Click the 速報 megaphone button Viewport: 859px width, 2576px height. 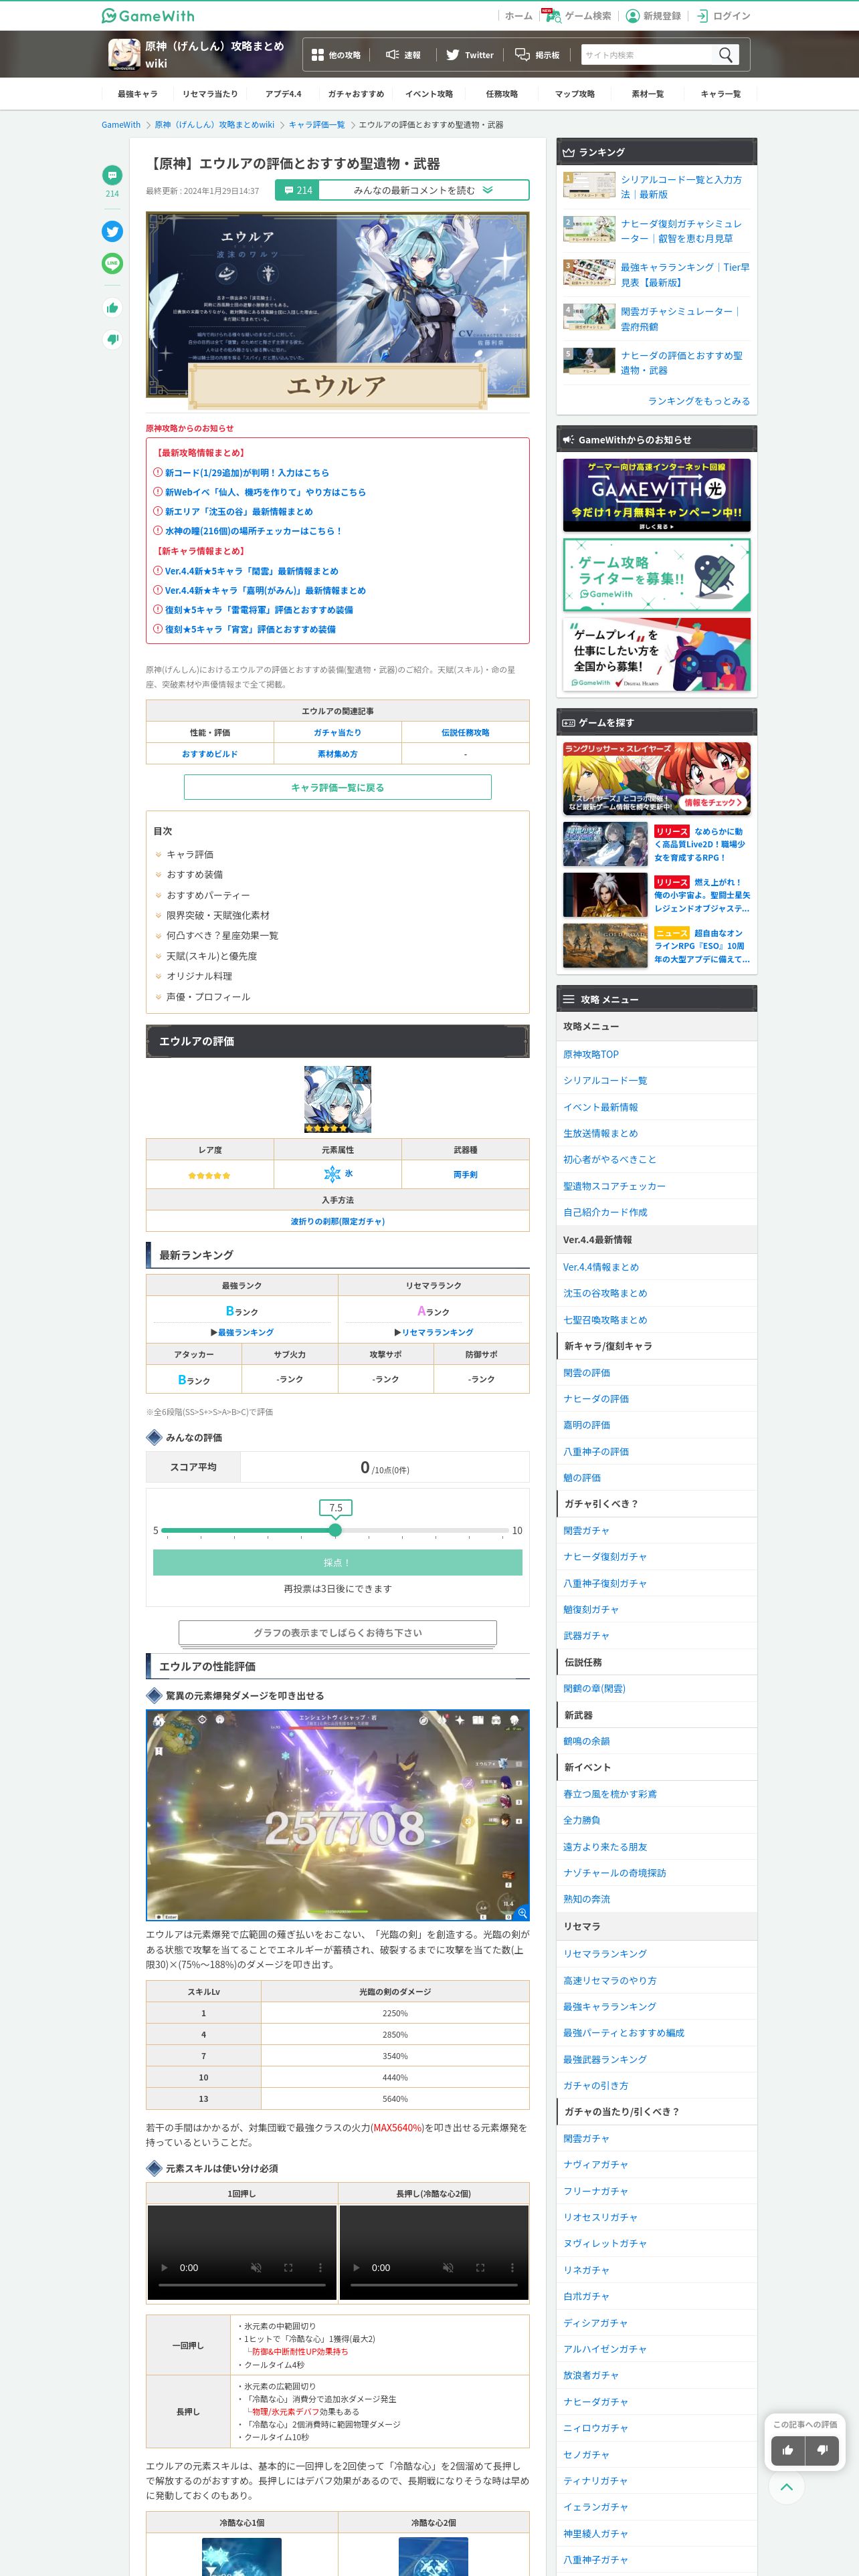click(x=402, y=55)
